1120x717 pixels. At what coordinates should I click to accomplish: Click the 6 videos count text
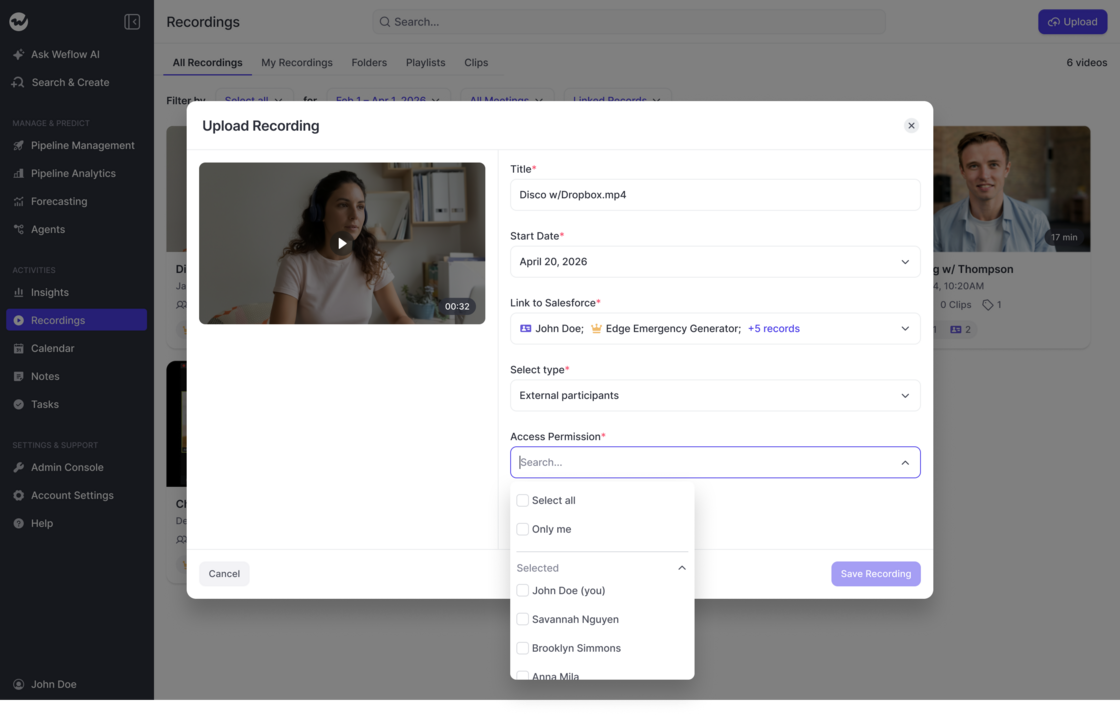click(x=1086, y=63)
